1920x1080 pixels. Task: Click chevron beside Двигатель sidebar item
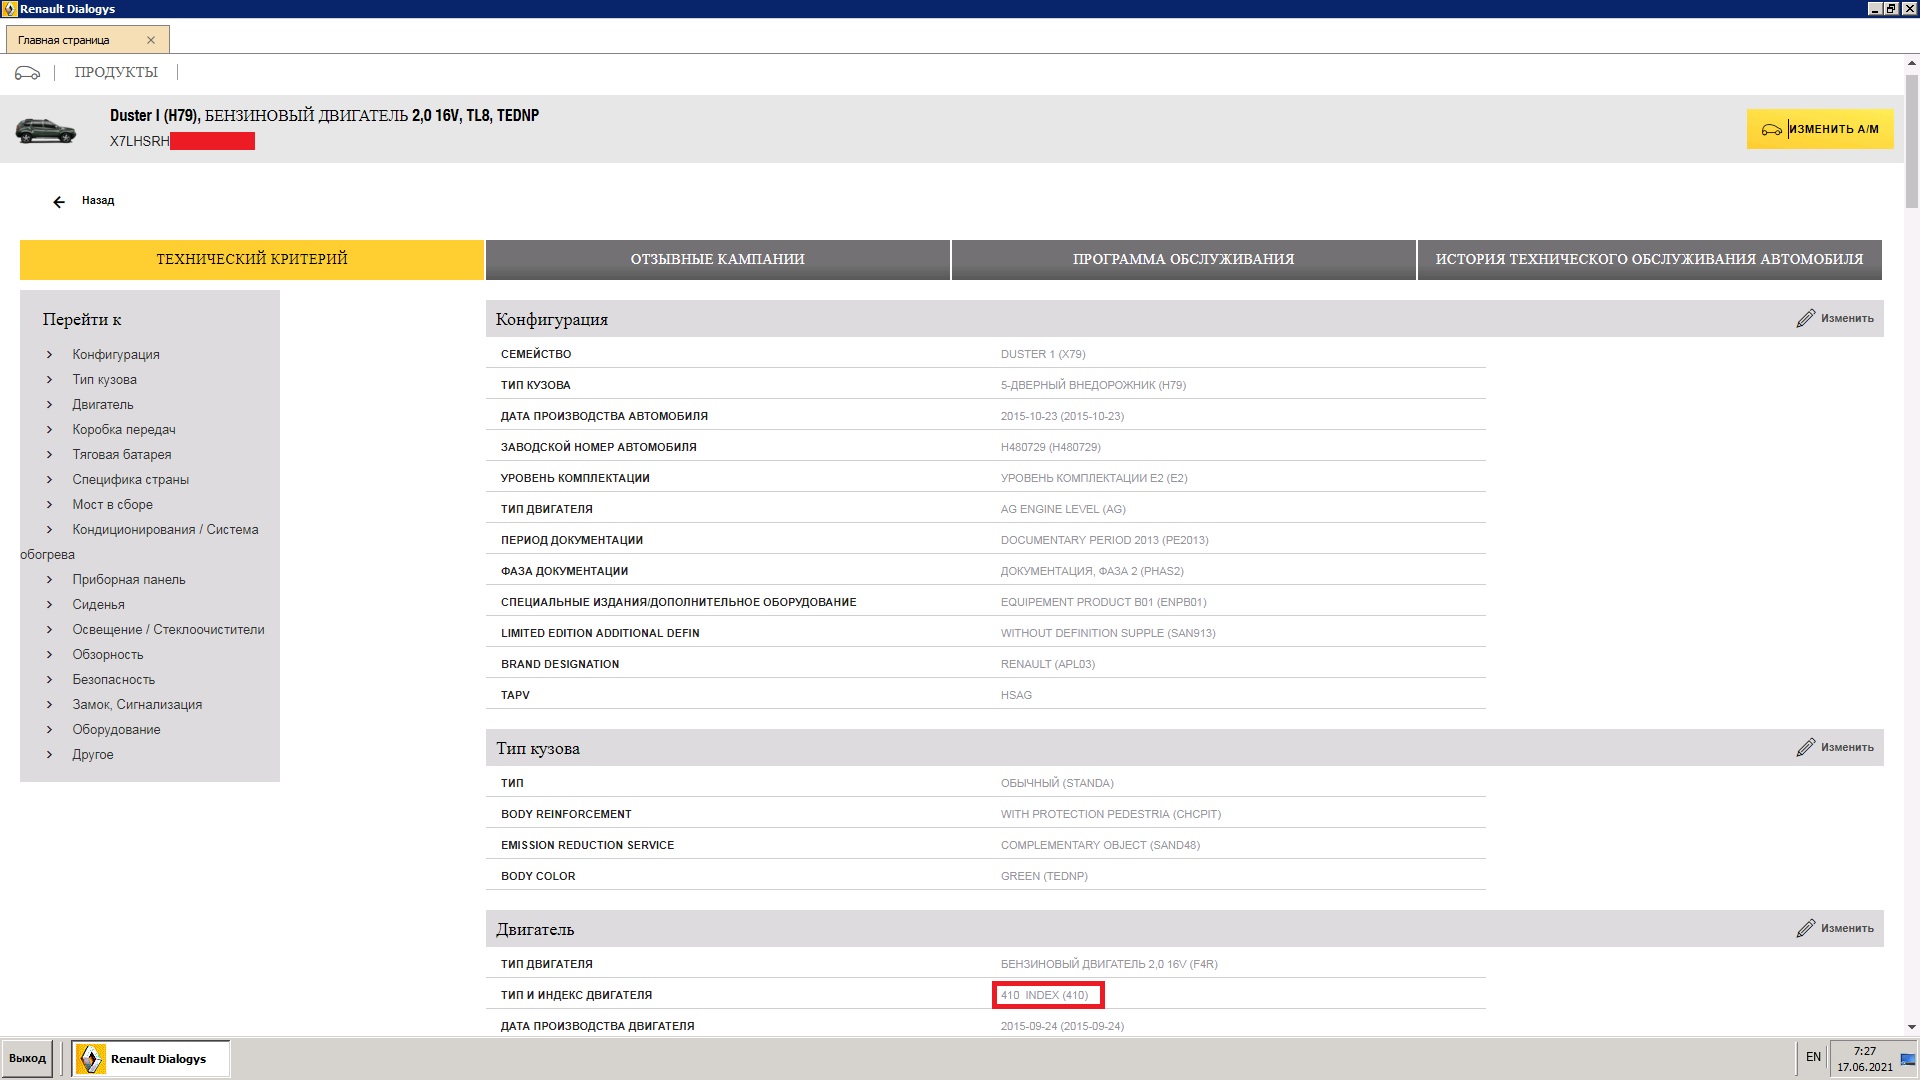tap(49, 404)
